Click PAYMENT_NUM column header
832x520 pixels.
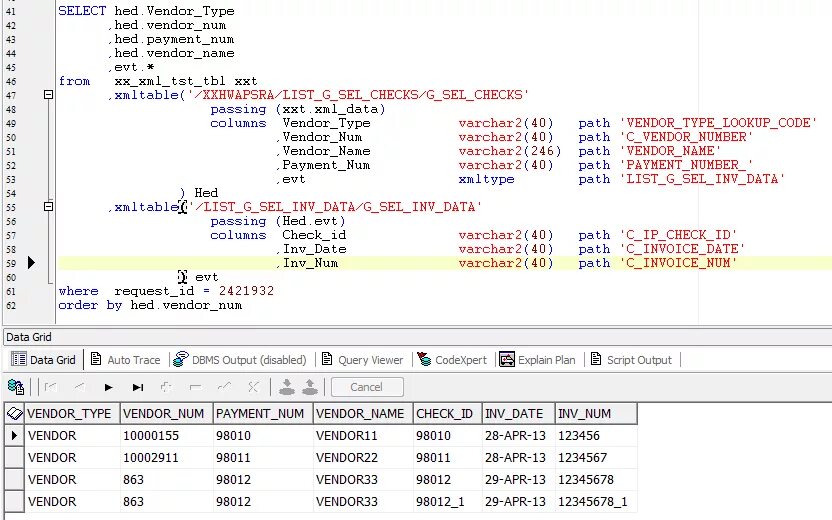click(263, 413)
